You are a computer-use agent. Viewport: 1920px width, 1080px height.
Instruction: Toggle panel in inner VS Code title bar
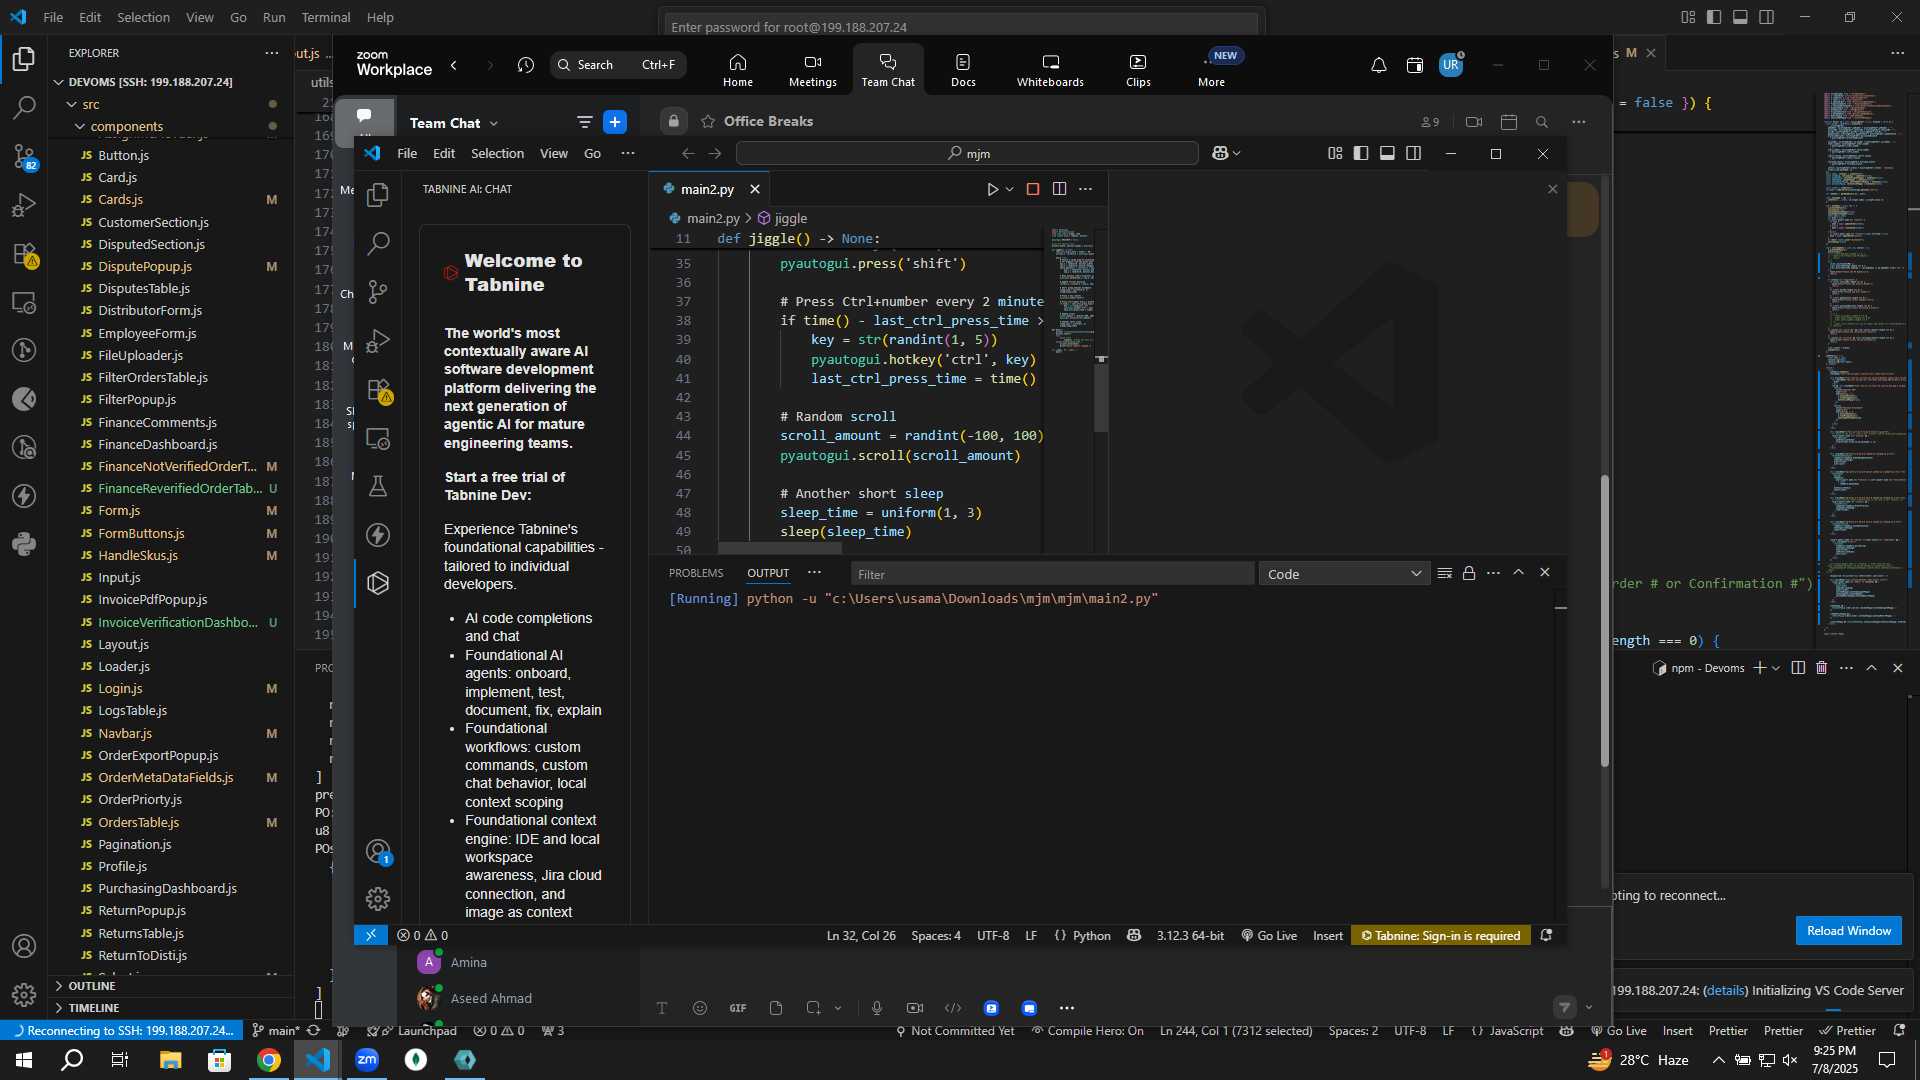pyautogui.click(x=1387, y=153)
